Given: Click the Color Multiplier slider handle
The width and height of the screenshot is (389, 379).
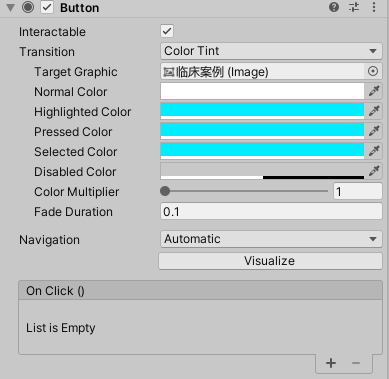Looking at the screenshot, I should point(165,191).
